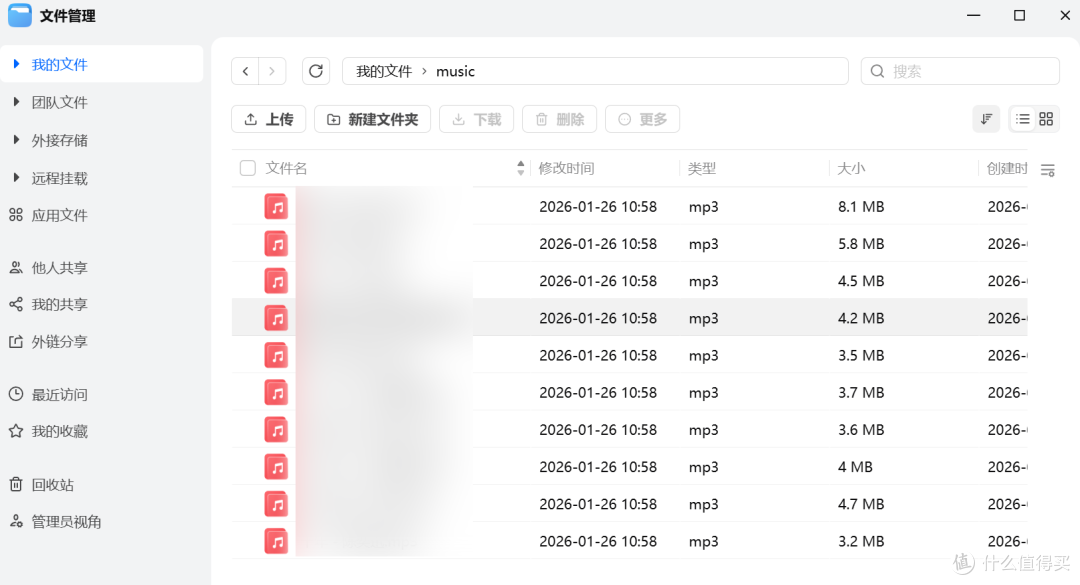Select the row sized 3.7 MB
1080x585 pixels.
(x=630, y=393)
